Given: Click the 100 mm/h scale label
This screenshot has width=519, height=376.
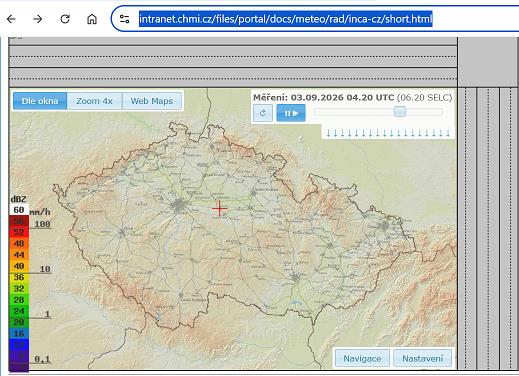Looking at the screenshot, I should (42, 224).
